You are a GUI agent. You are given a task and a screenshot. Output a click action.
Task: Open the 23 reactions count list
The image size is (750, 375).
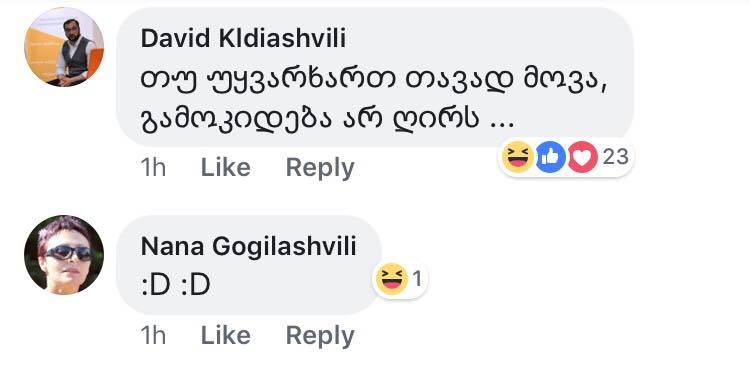point(615,156)
